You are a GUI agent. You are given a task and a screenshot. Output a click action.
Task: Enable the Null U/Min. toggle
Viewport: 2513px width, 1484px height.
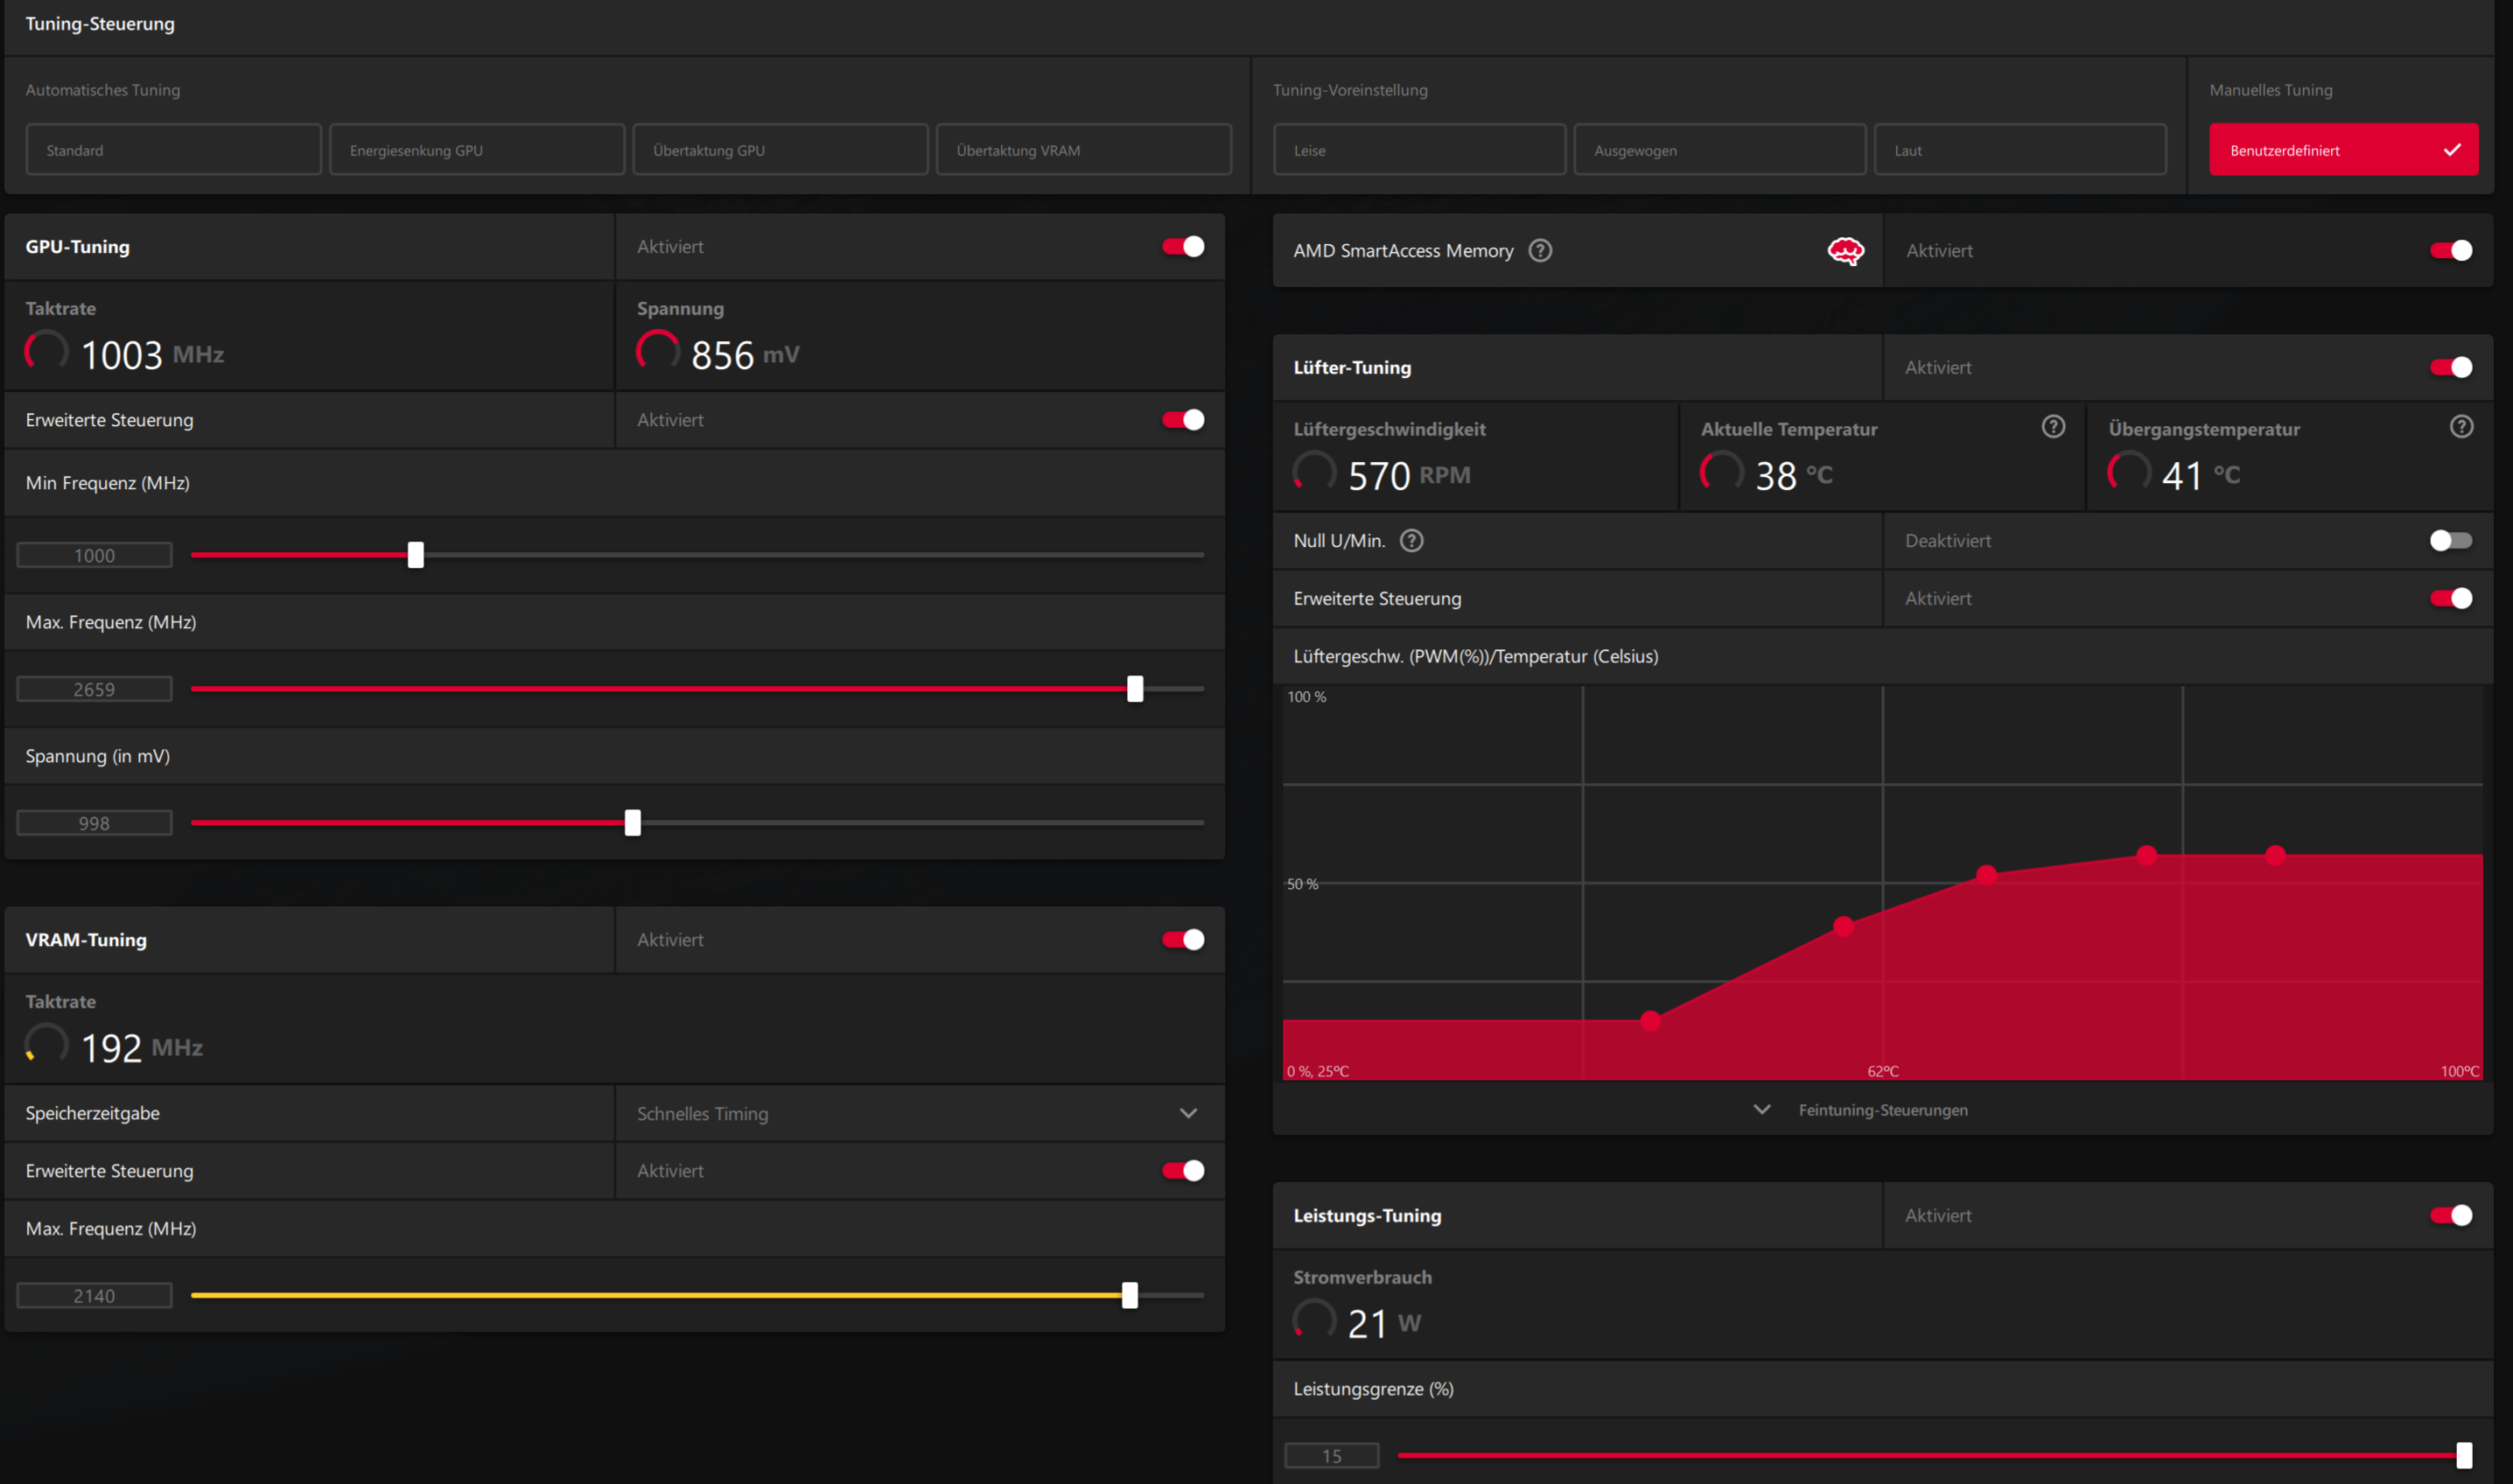(x=2450, y=541)
